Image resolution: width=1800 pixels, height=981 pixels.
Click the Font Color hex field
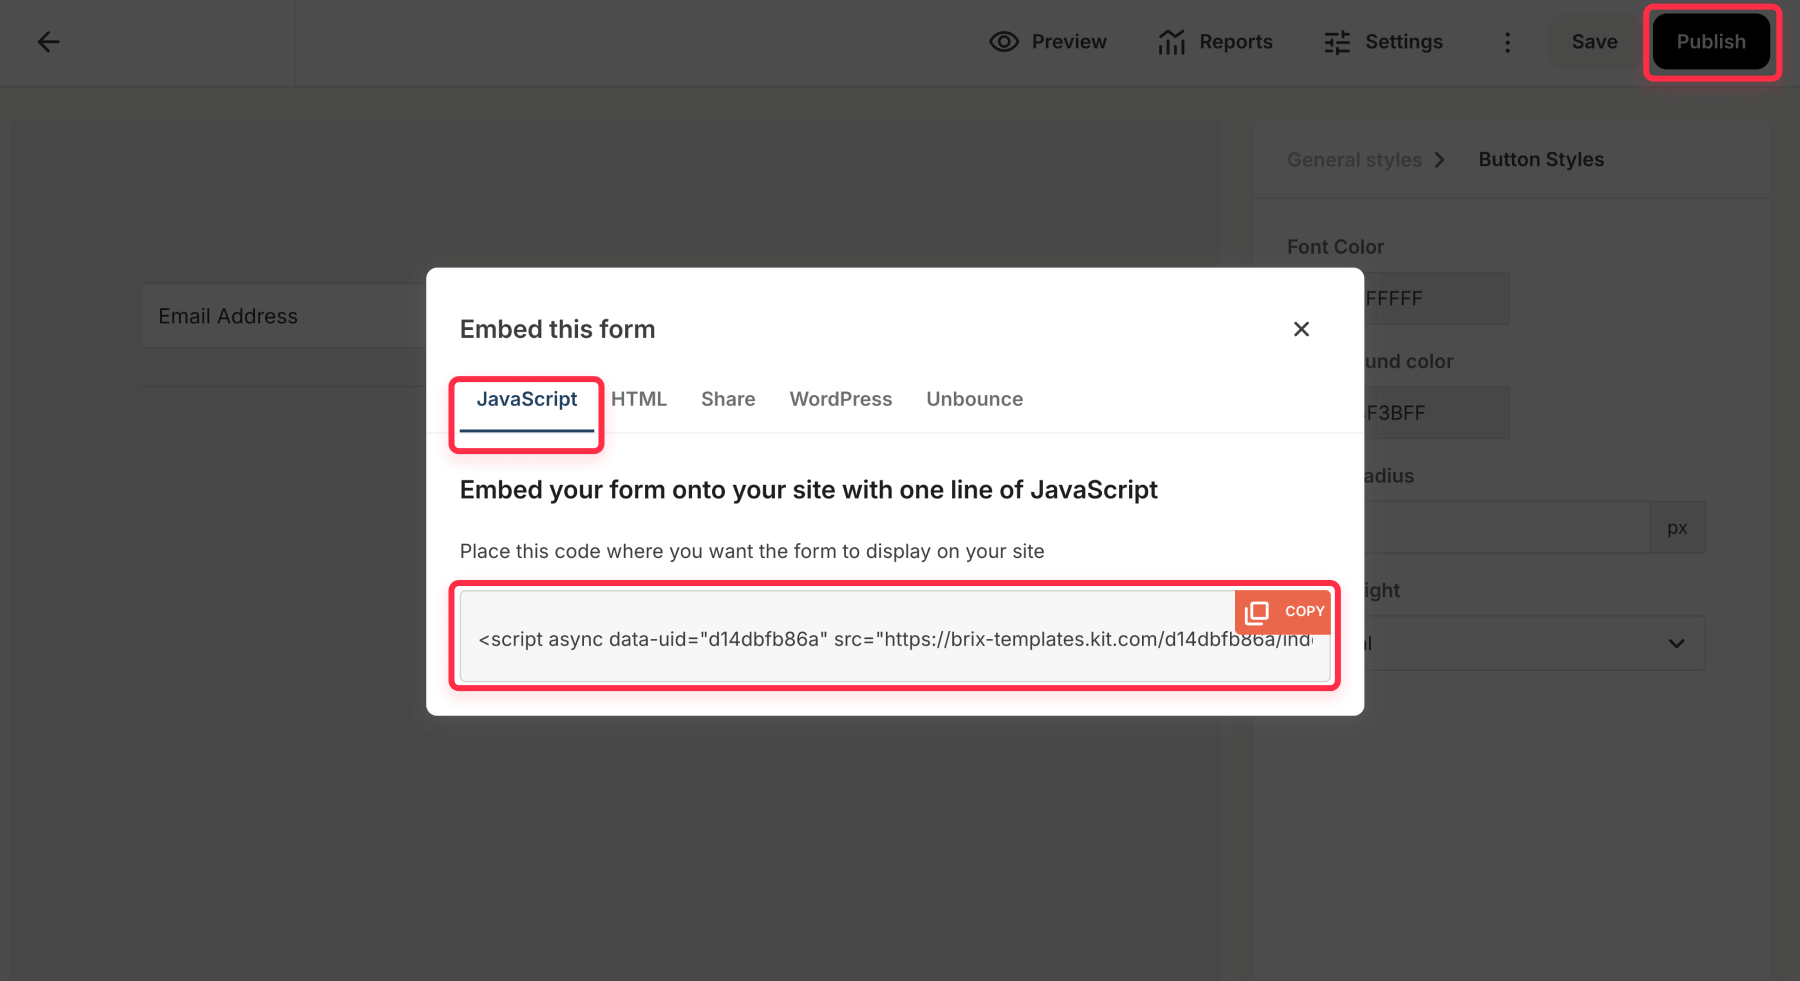tap(1437, 298)
